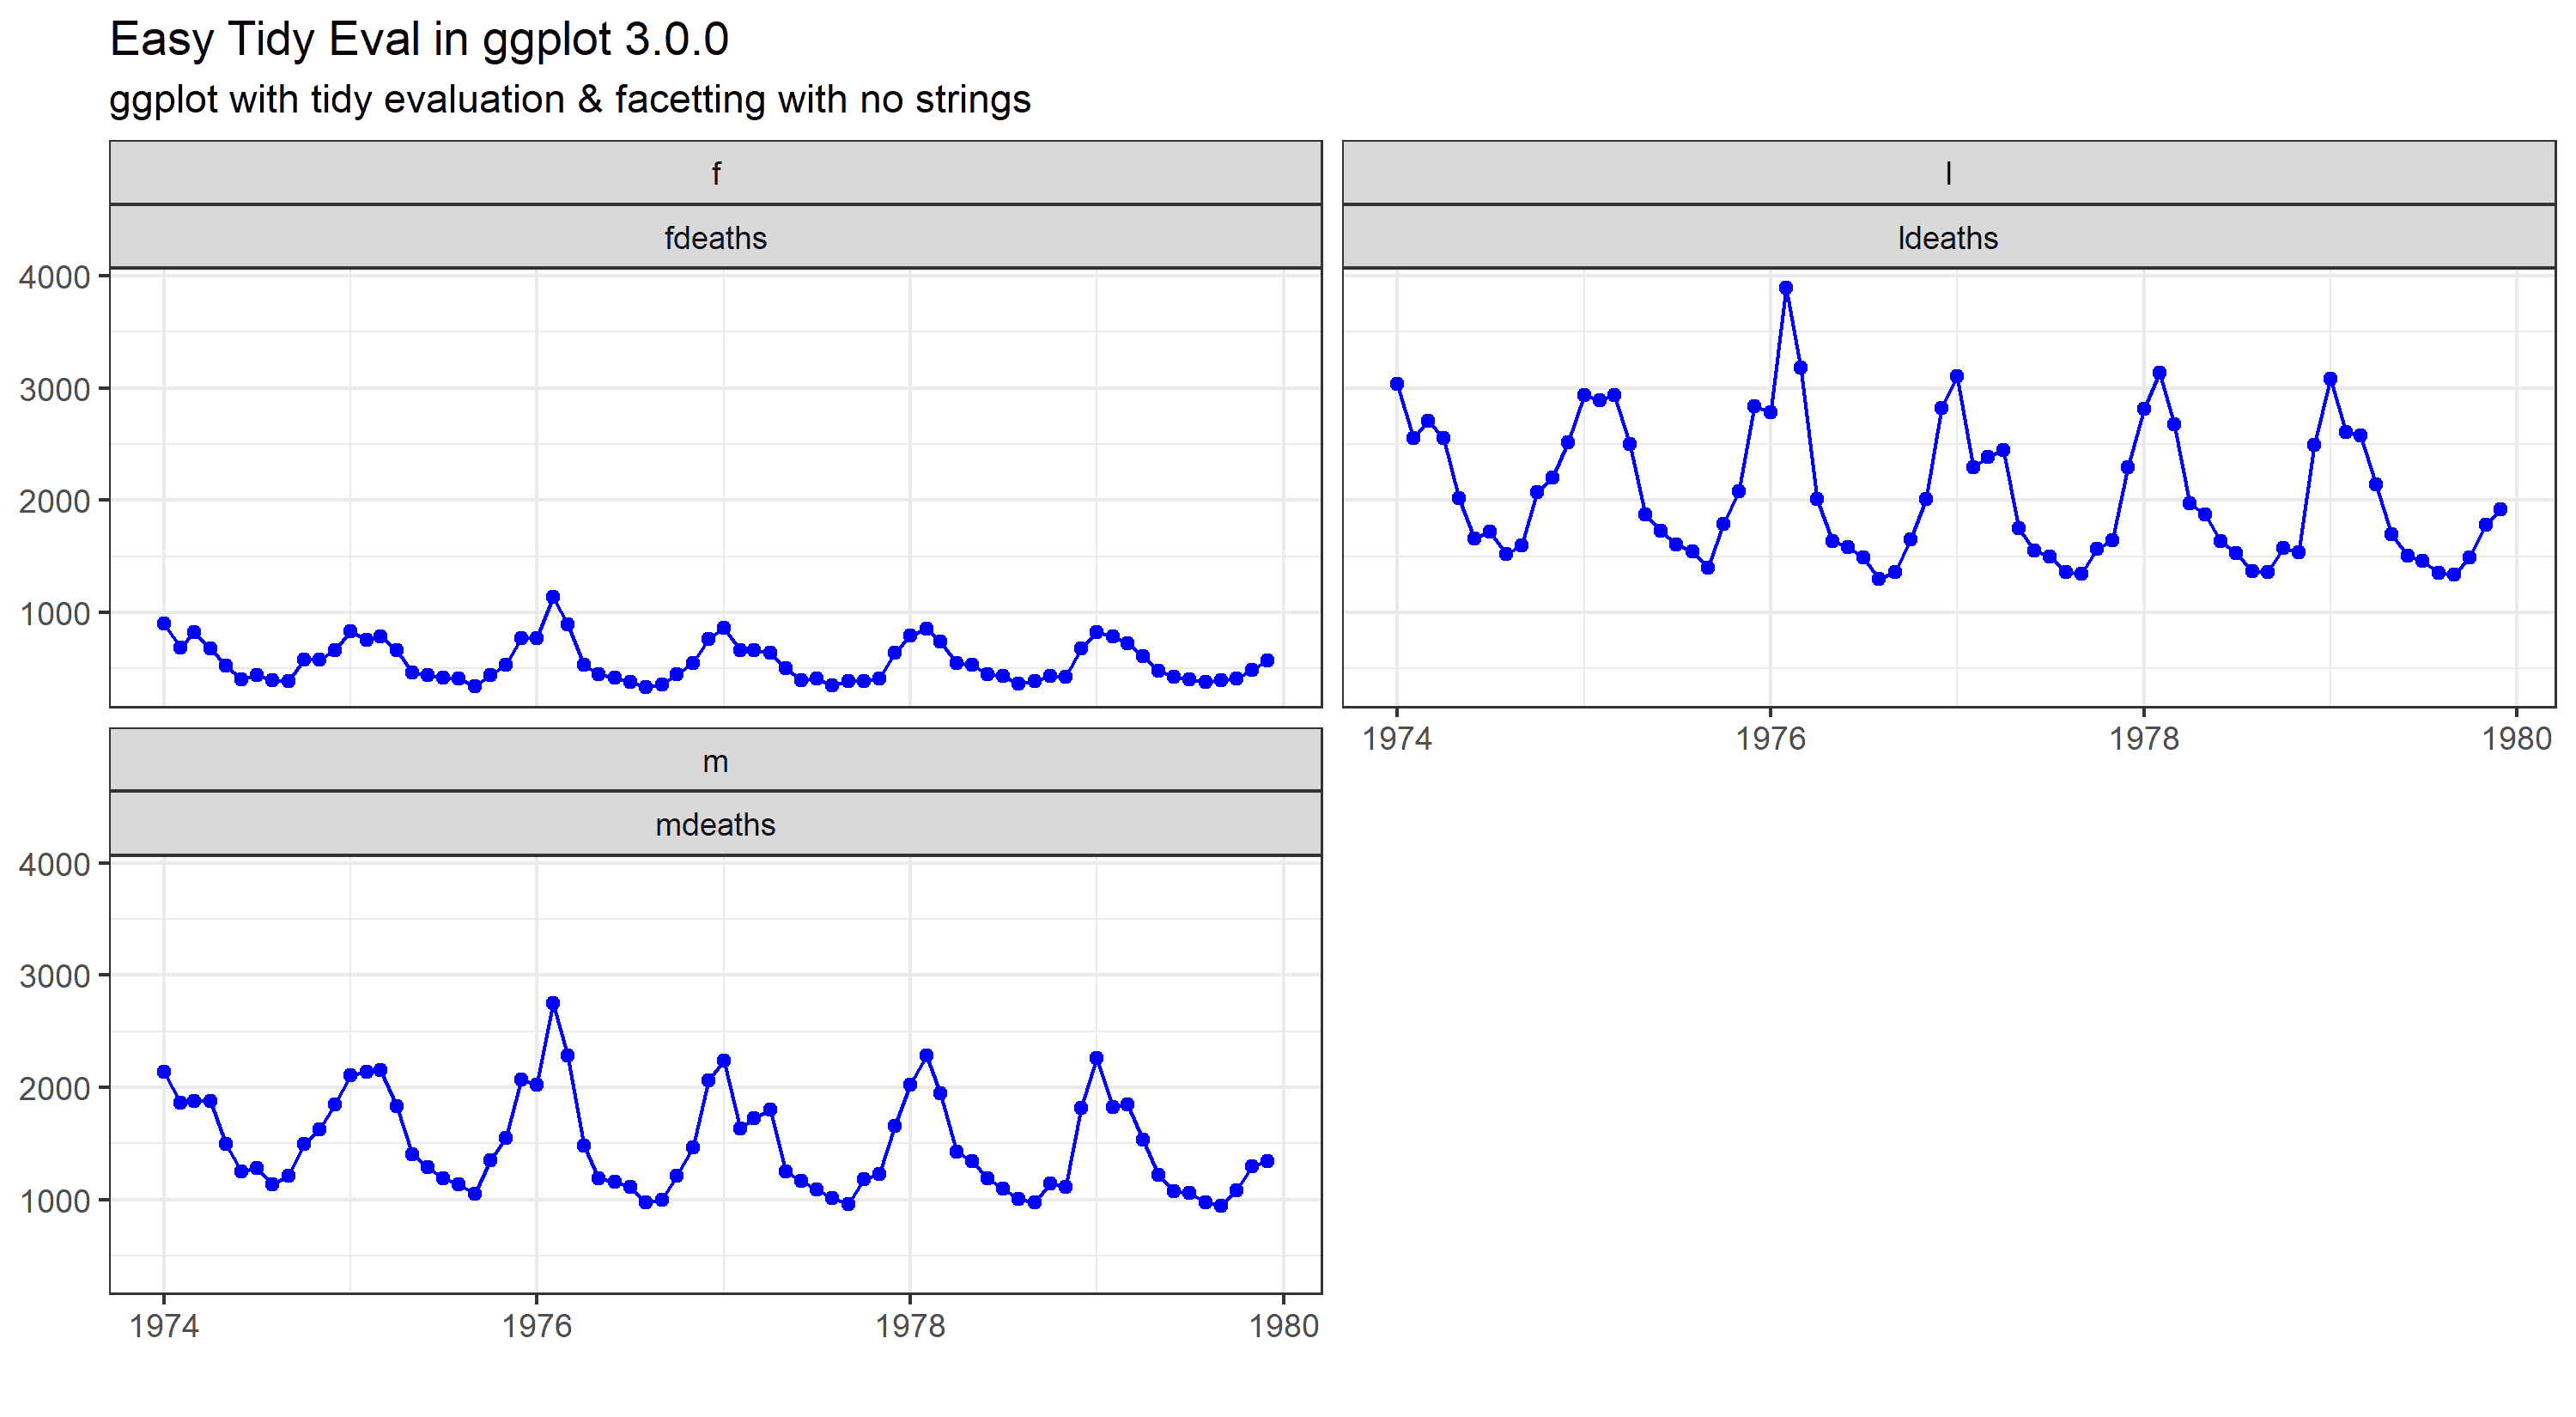This screenshot has width=2576, height=1417.
Task: Click the highest peak point in the ldeaths panel
Action: (x=1786, y=288)
